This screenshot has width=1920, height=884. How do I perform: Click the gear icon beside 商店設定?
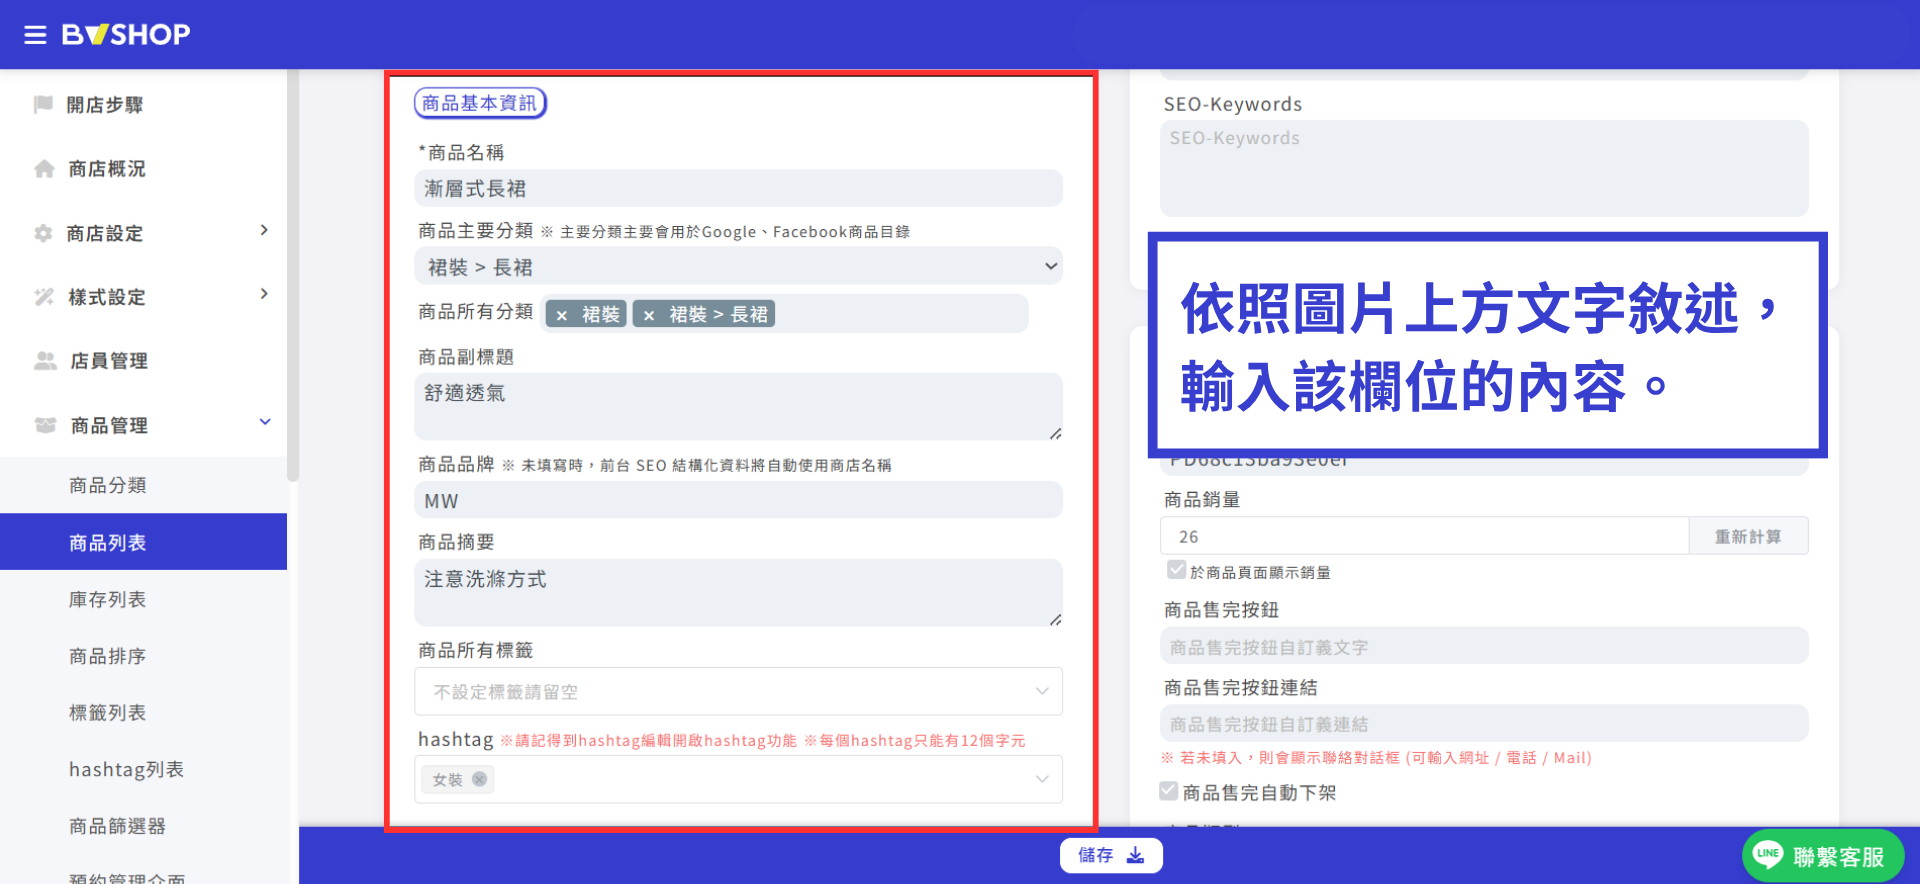tap(43, 233)
